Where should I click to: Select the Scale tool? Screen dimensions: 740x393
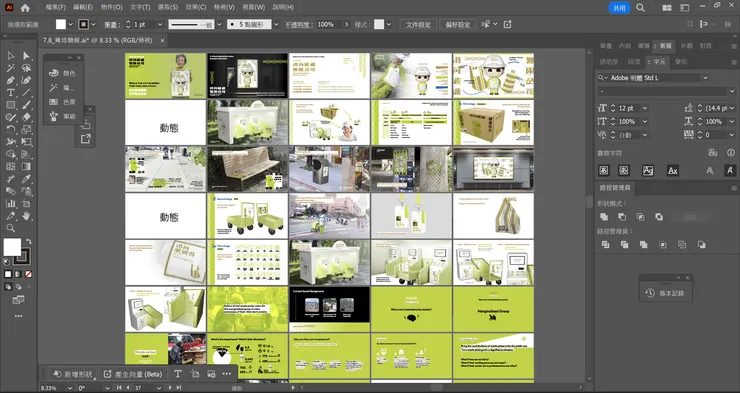(26, 129)
